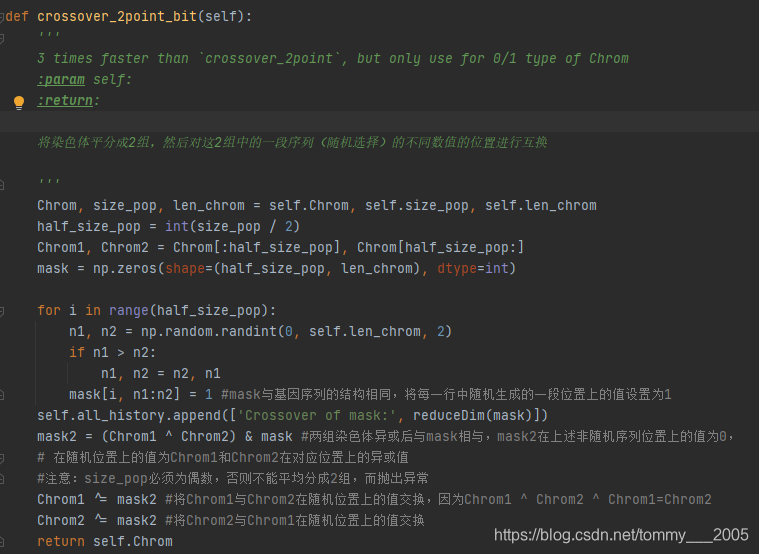This screenshot has width=759, height=554.
Task: Click 'reduceDim(mask)' call
Action: coord(473,416)
